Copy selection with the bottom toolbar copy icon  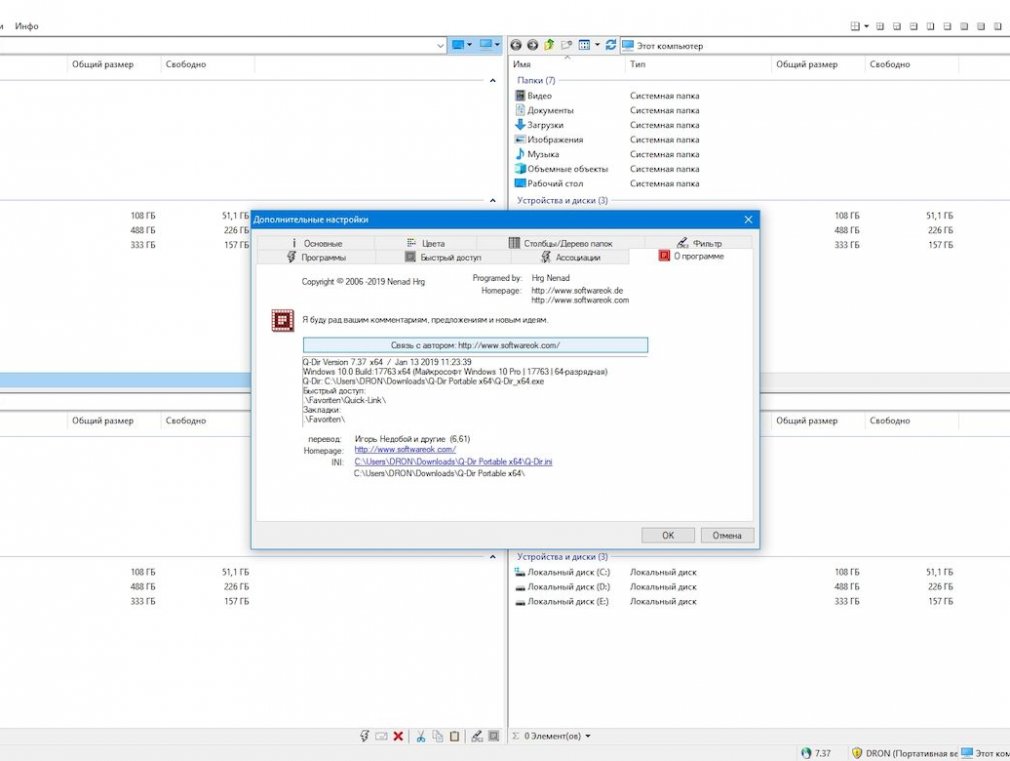click(x=437, y=736)
